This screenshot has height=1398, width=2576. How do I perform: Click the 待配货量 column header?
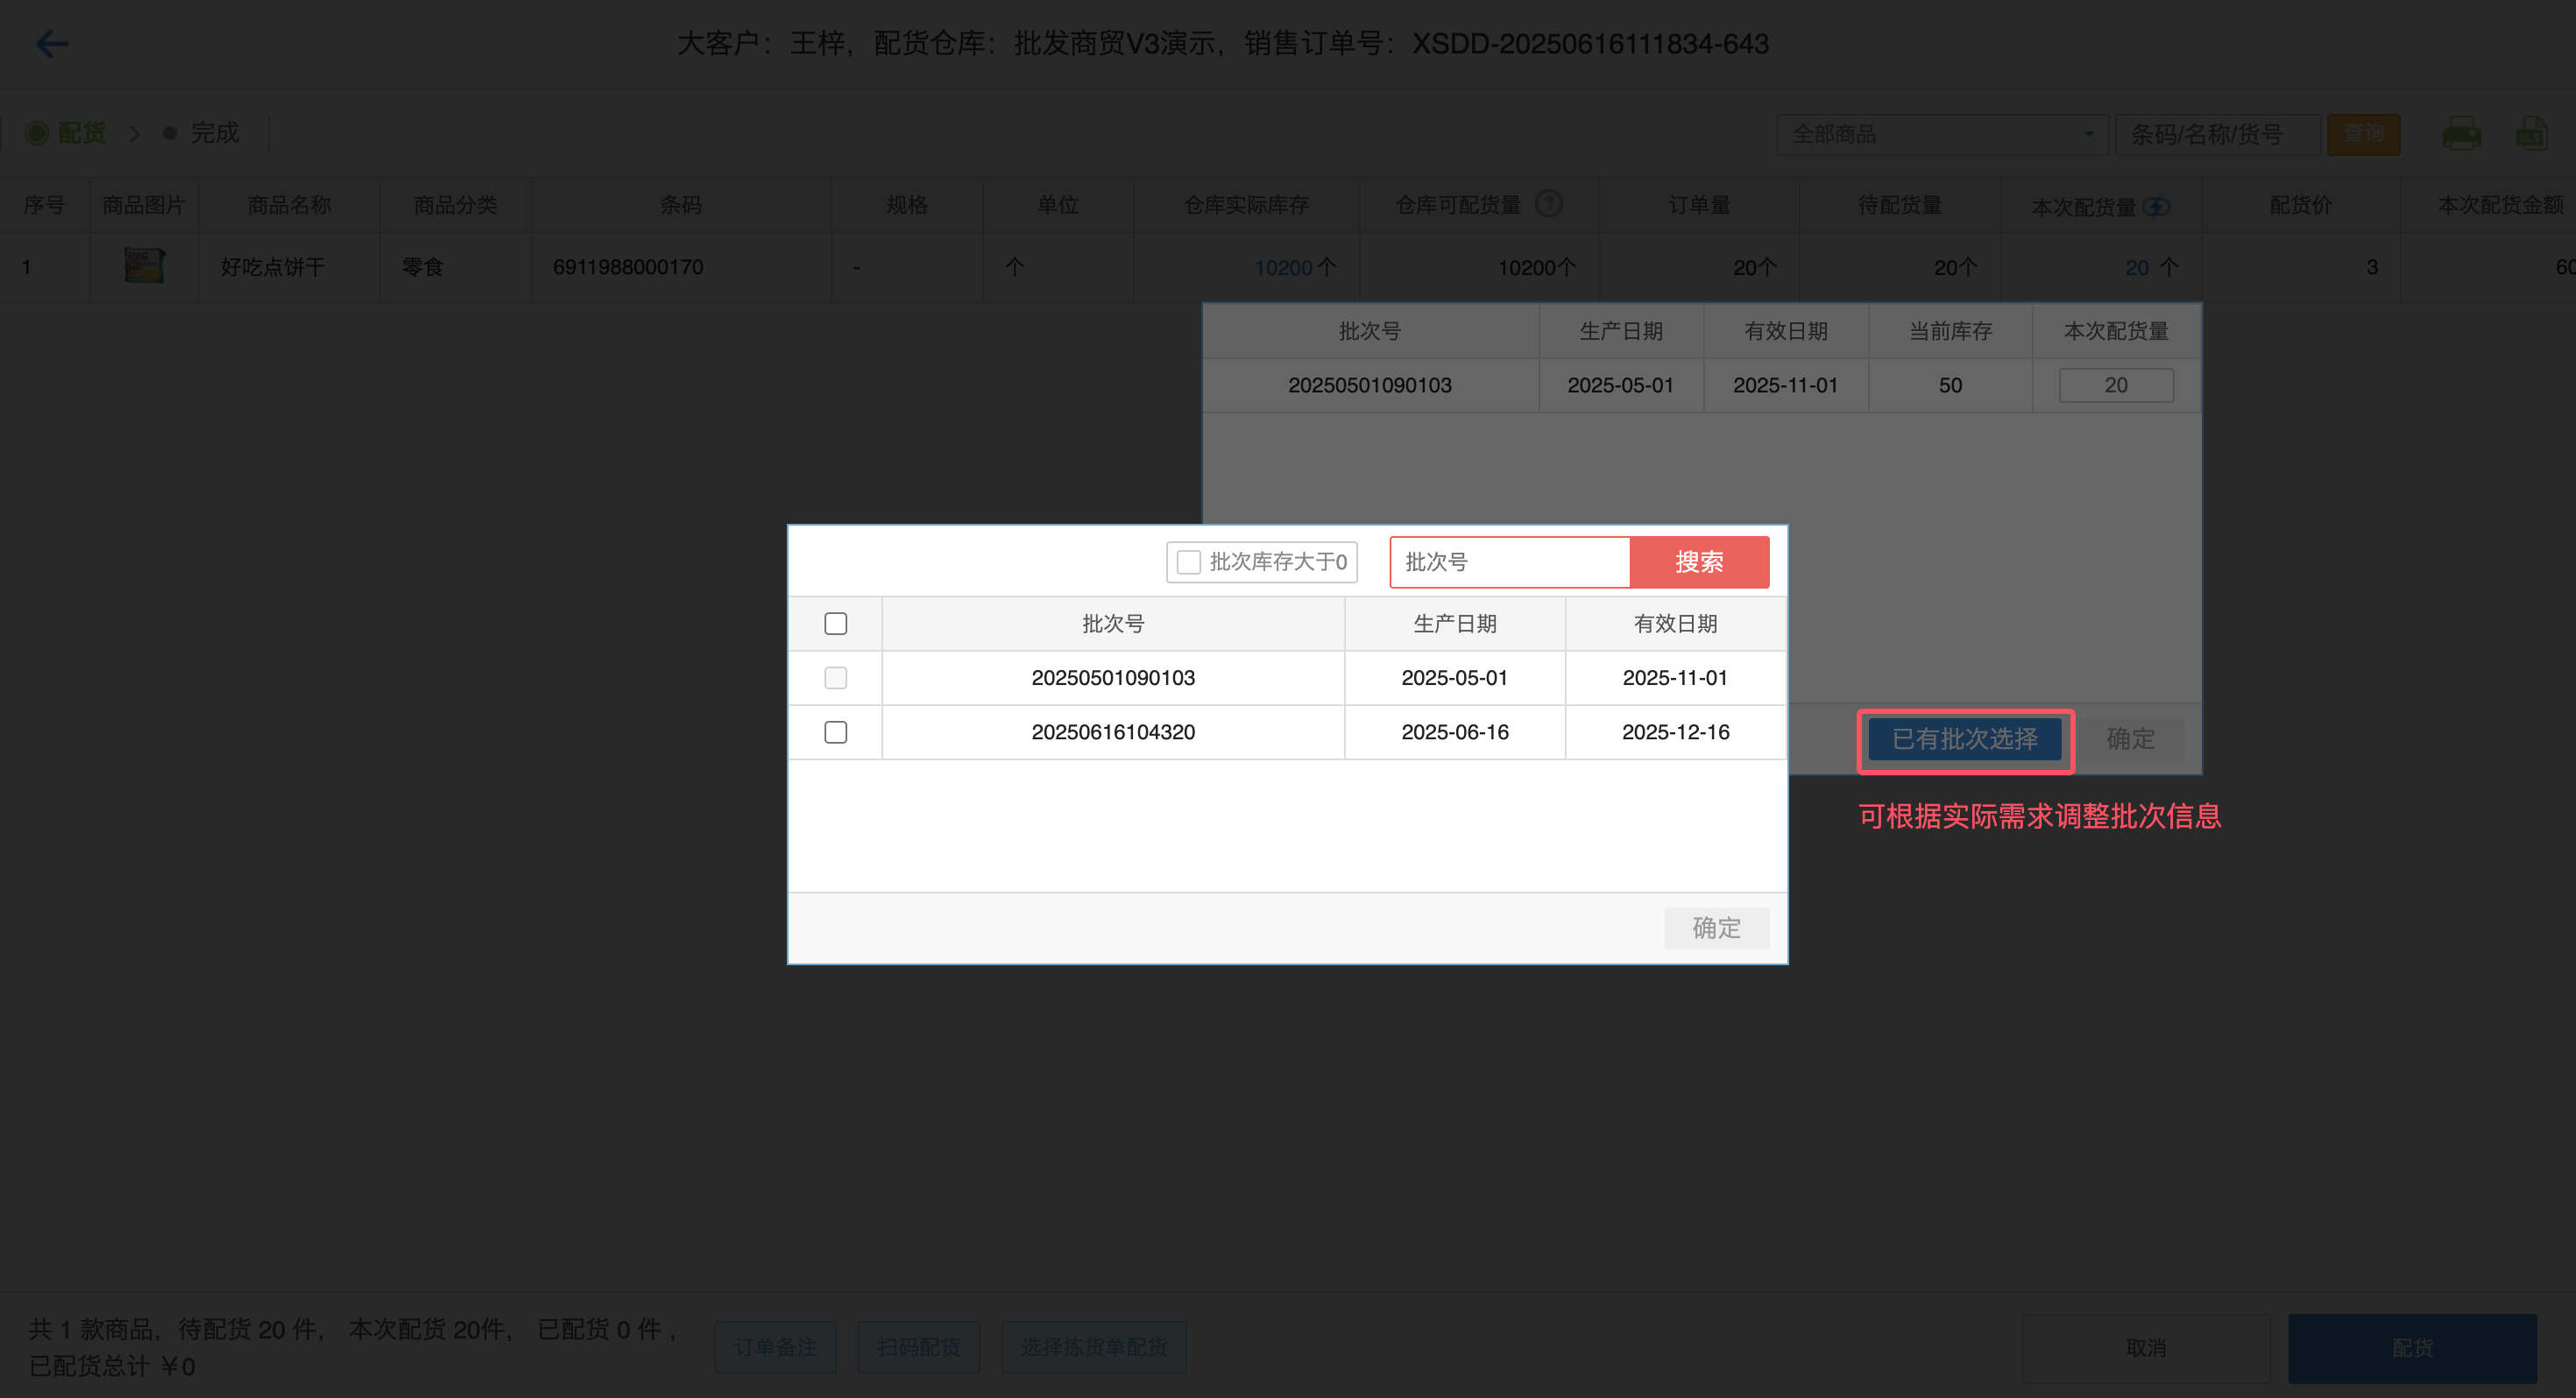(x=1900, y=205)
